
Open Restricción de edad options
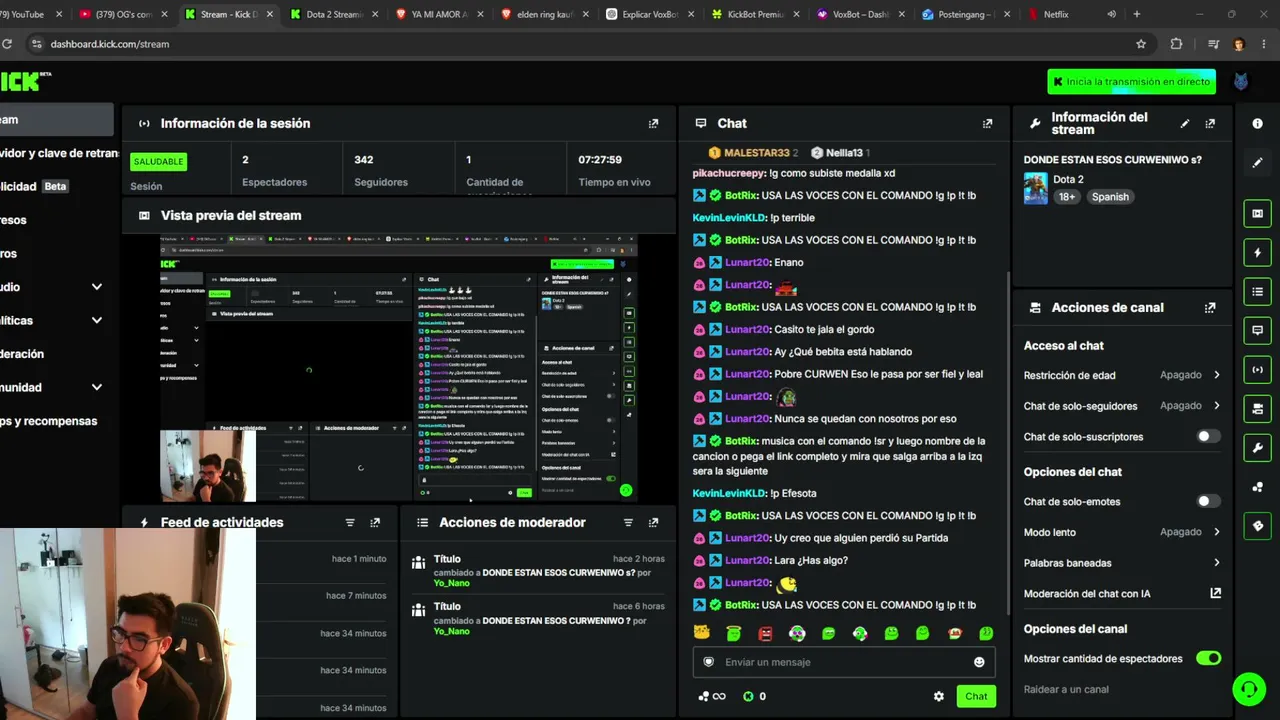coord(1122,375)
